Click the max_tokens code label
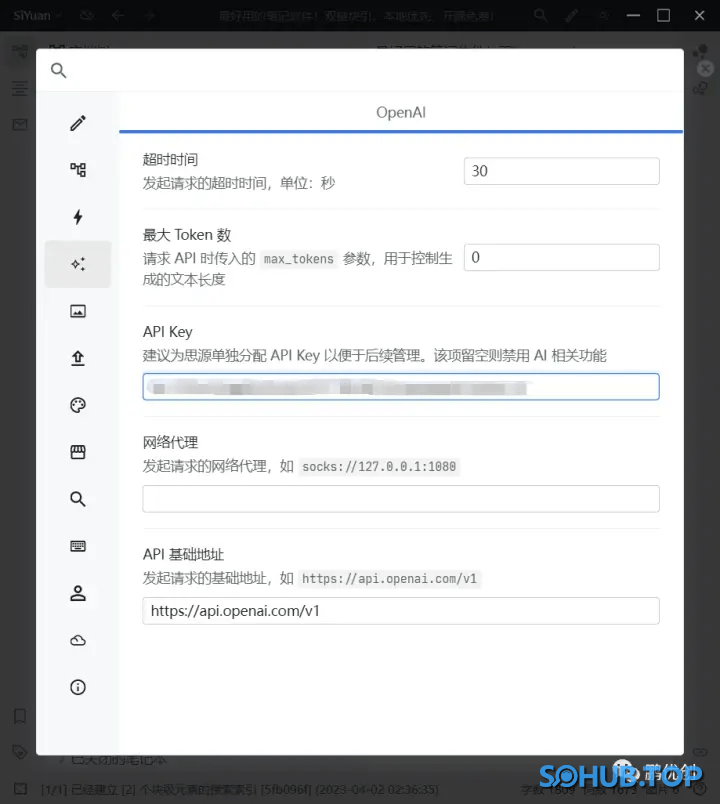This screenshot has width=720, height=804. tap(298, 259)
